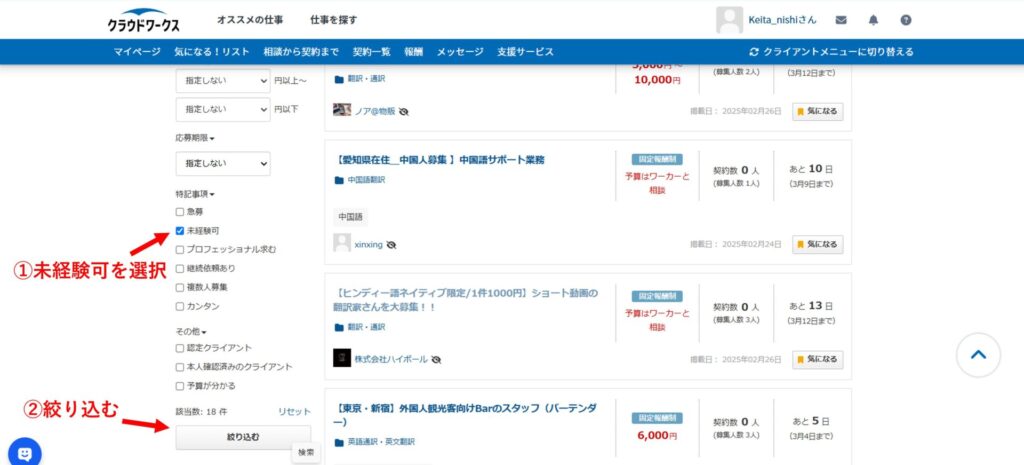Open the オススメの仕事 menu
The width and height of the screenshot is (1024, 465).
tap(250, 20)
